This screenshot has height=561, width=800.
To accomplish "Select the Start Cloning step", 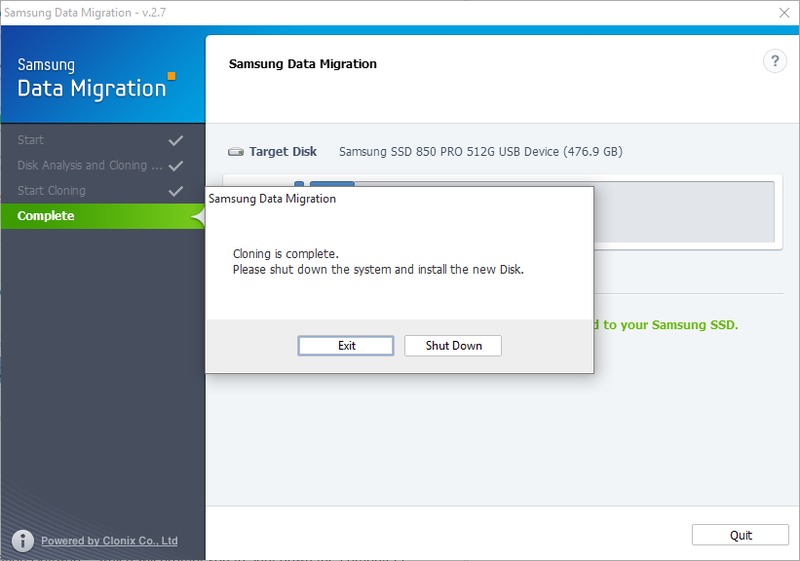I will (52, 191).
